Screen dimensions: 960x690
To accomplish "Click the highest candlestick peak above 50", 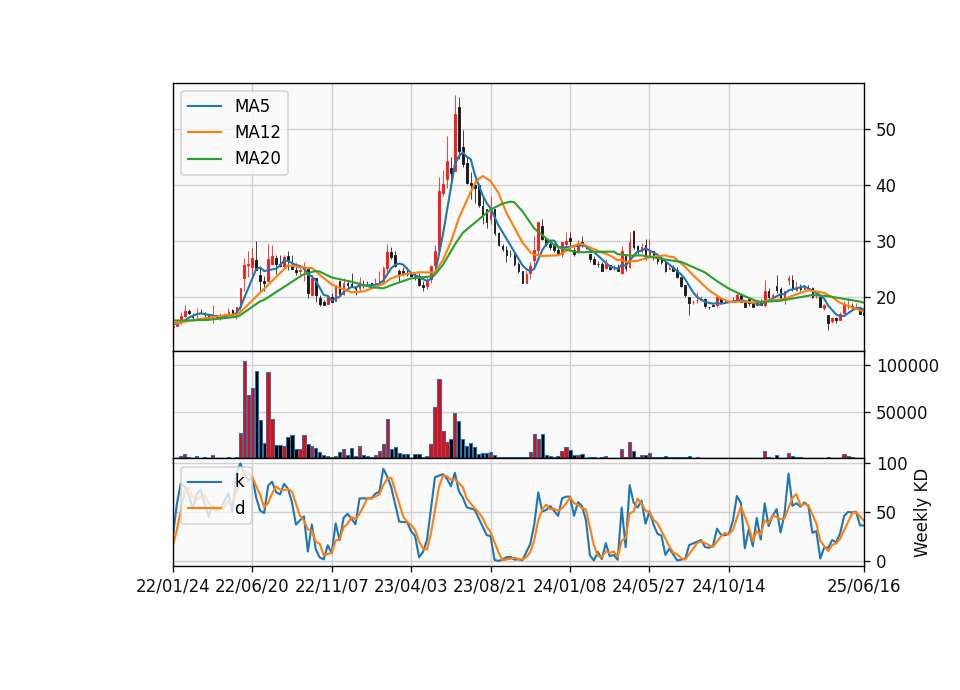I will (456, 132).
